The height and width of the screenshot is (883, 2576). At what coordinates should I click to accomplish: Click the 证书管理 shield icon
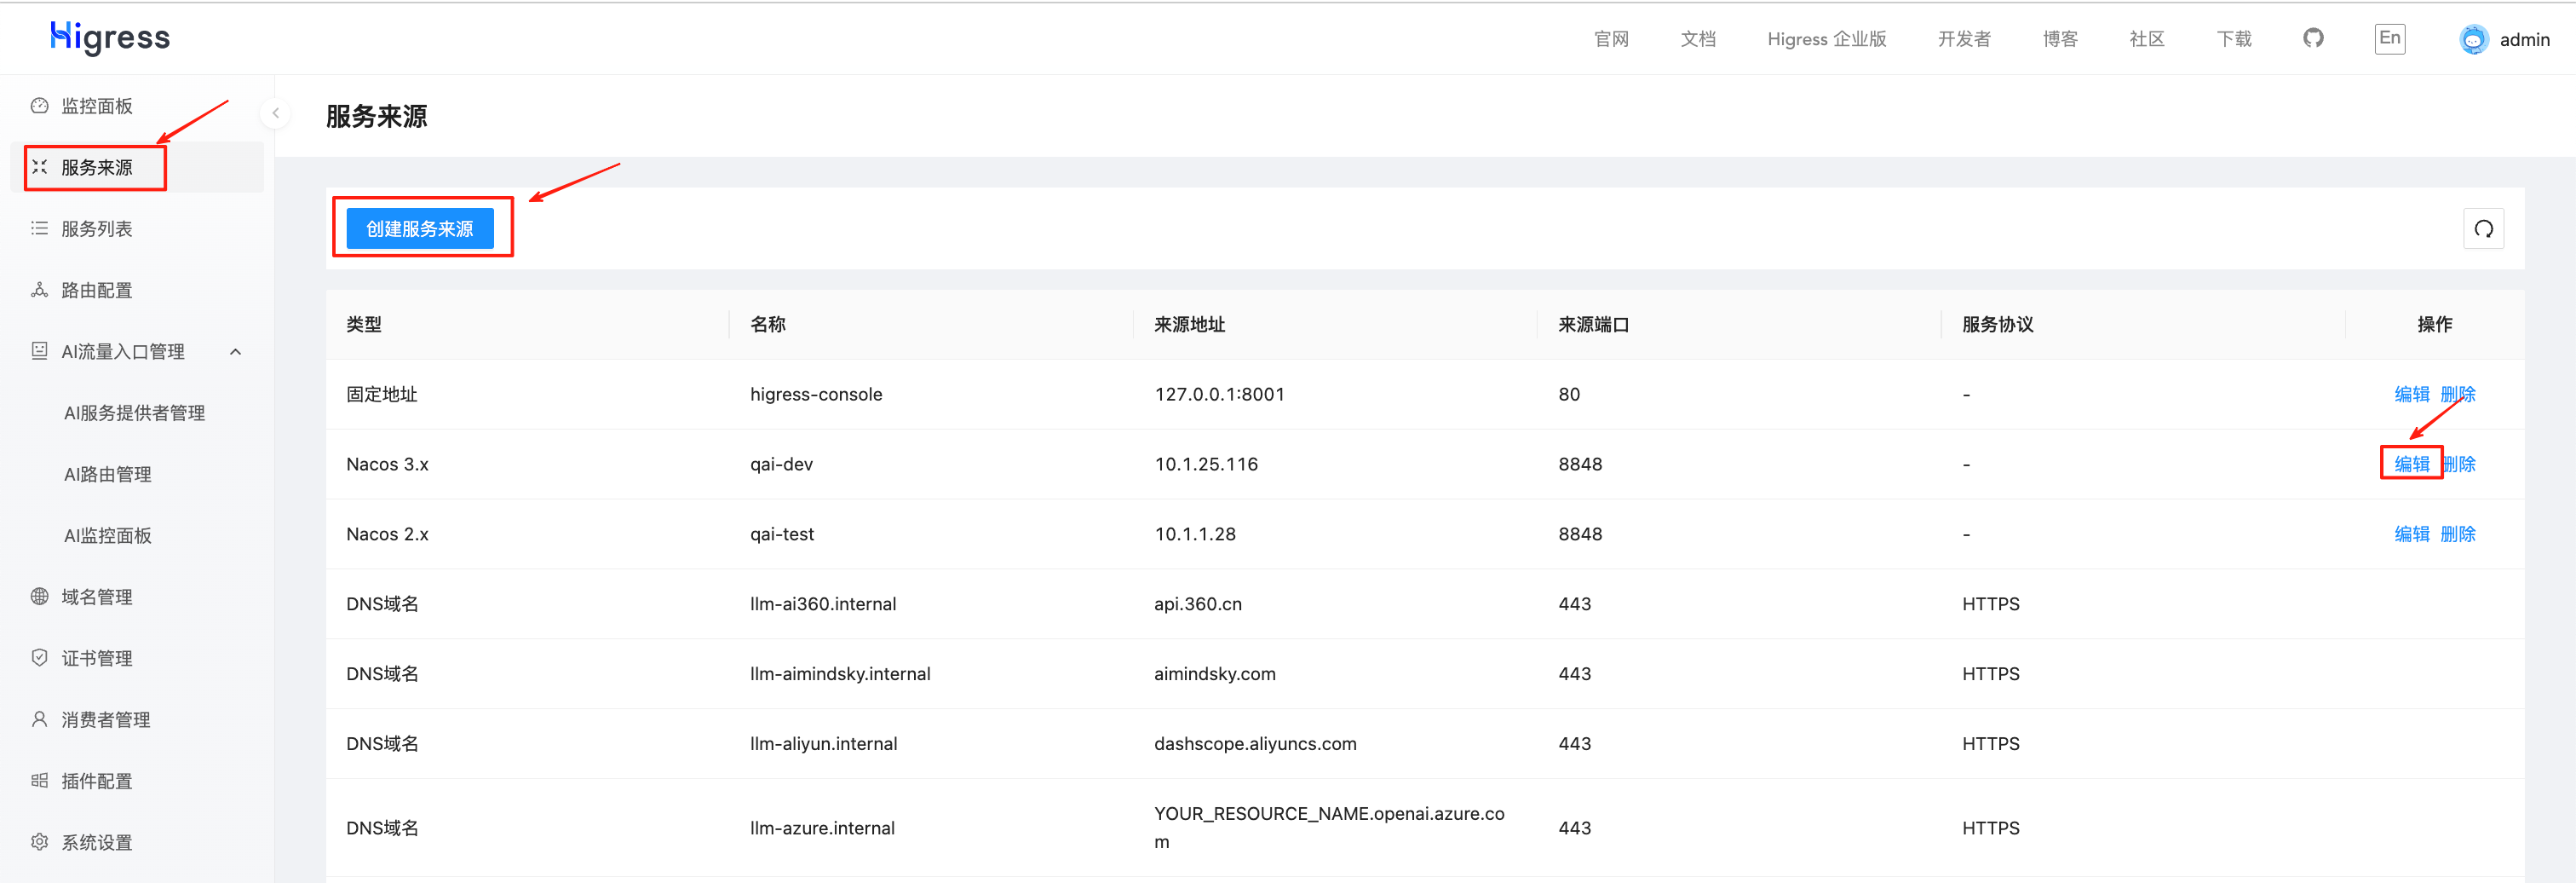39,658
